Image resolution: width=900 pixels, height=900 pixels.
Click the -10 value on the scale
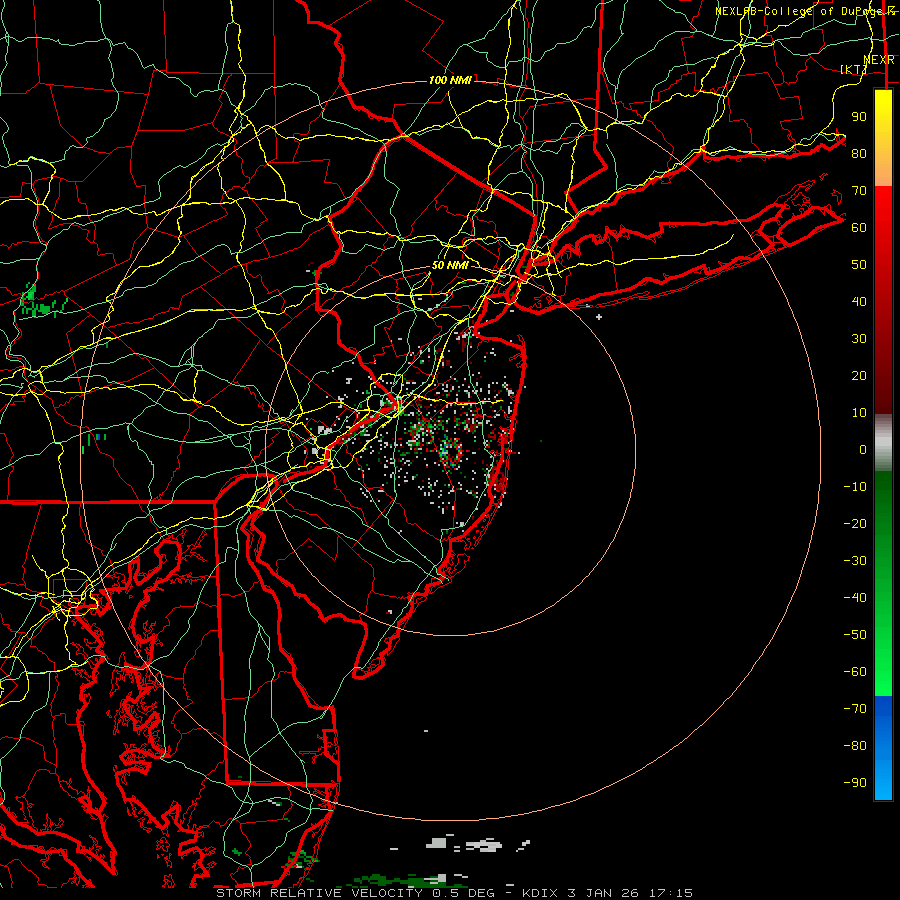click(855, 487)
